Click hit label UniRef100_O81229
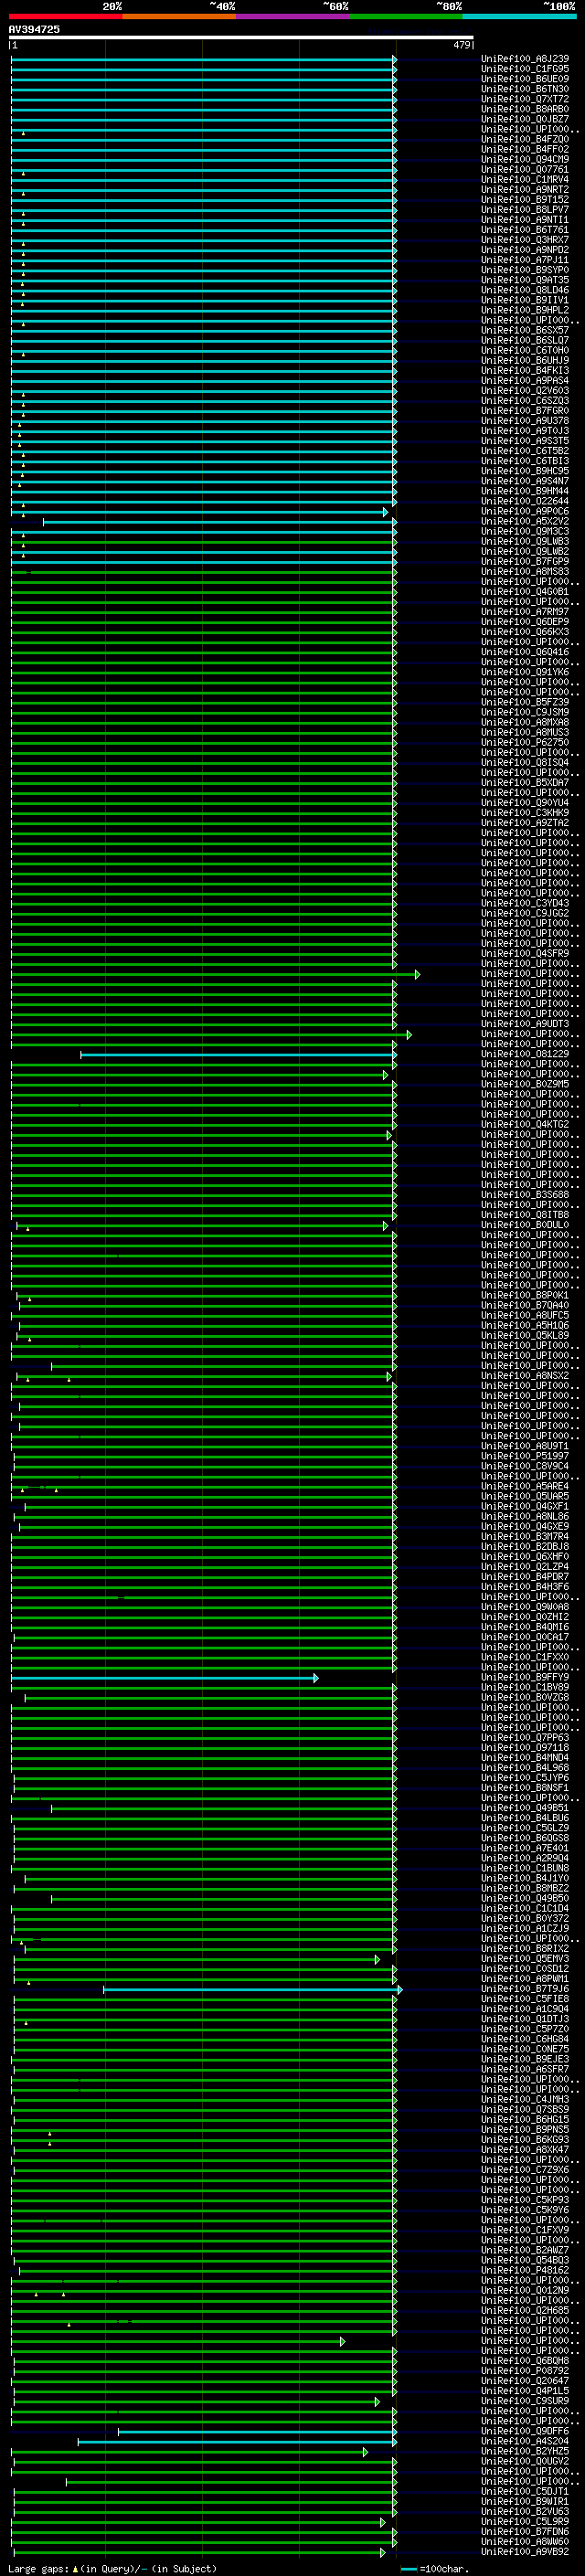 pos(525,1054)
